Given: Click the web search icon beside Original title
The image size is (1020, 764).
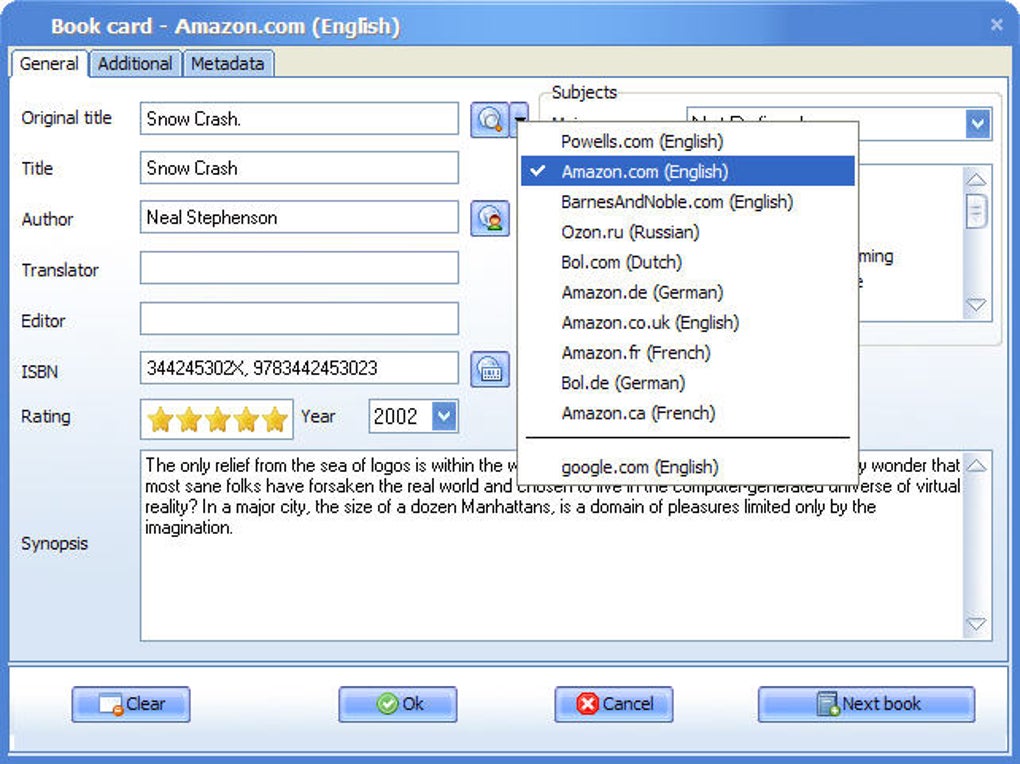Looking at the screenshot, I should coord(489,119).
